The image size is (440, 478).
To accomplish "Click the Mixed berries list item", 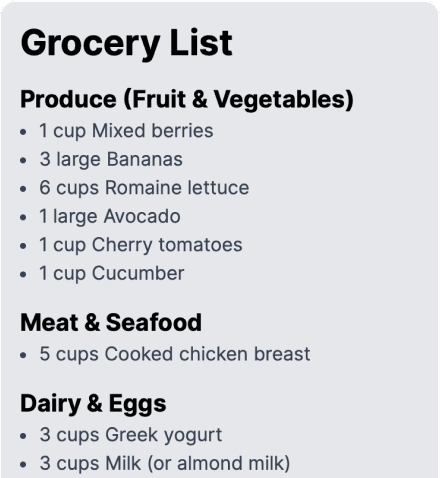I will (126, 131).
